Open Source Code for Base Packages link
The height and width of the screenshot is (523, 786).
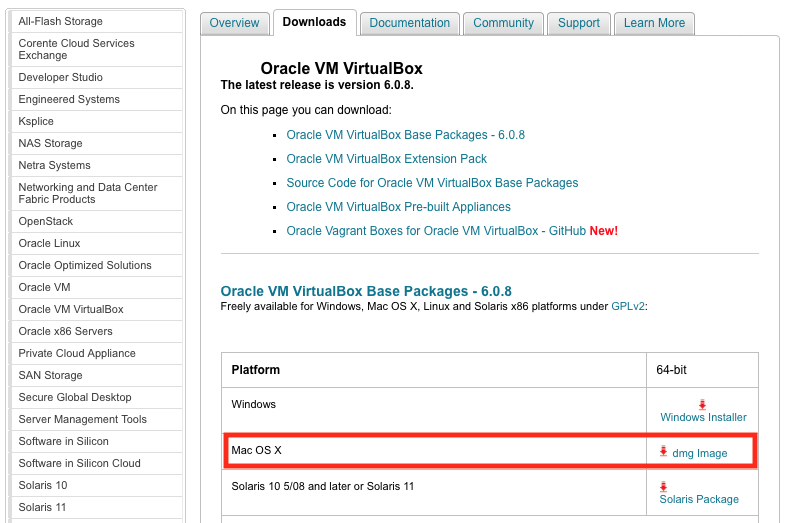(x=432, y=183)
